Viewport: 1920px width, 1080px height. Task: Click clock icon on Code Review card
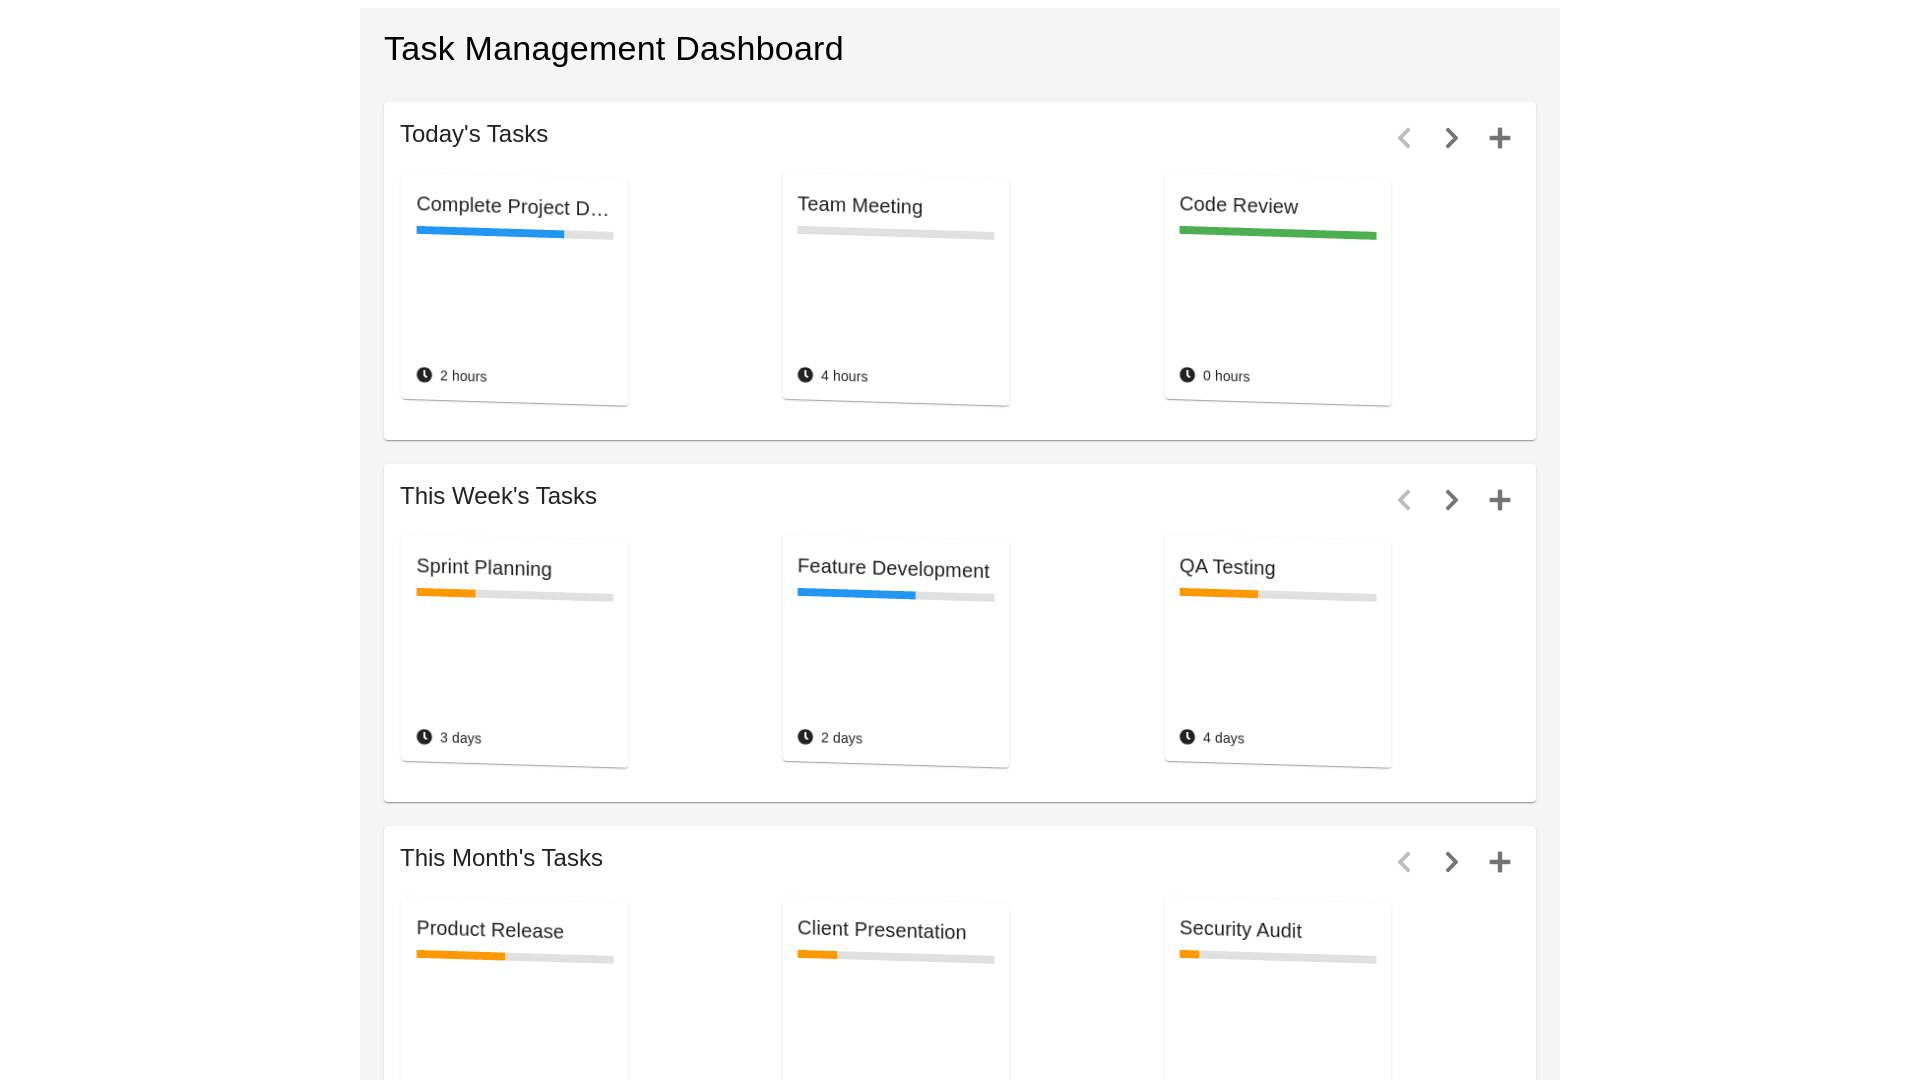1187,375
